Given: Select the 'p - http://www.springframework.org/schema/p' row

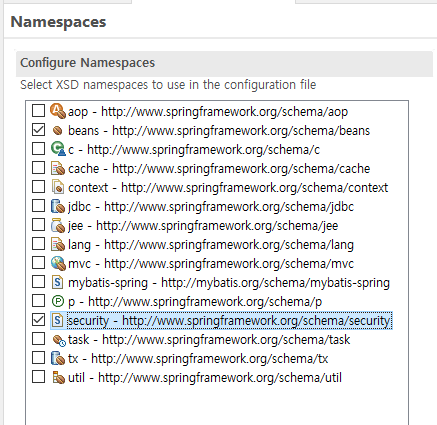Looking at the screenshot, I should [x=195, y=302].
